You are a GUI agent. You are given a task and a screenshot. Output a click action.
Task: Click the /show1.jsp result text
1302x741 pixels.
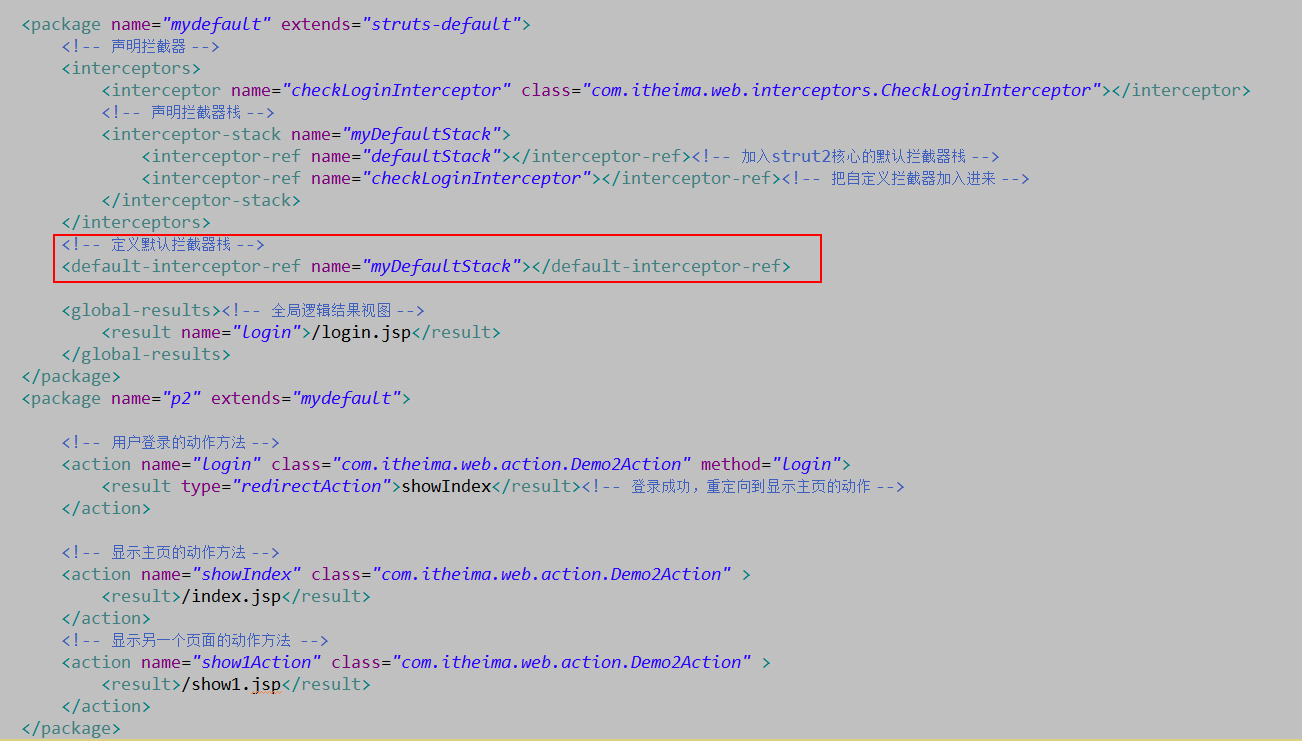click(231, 684)
